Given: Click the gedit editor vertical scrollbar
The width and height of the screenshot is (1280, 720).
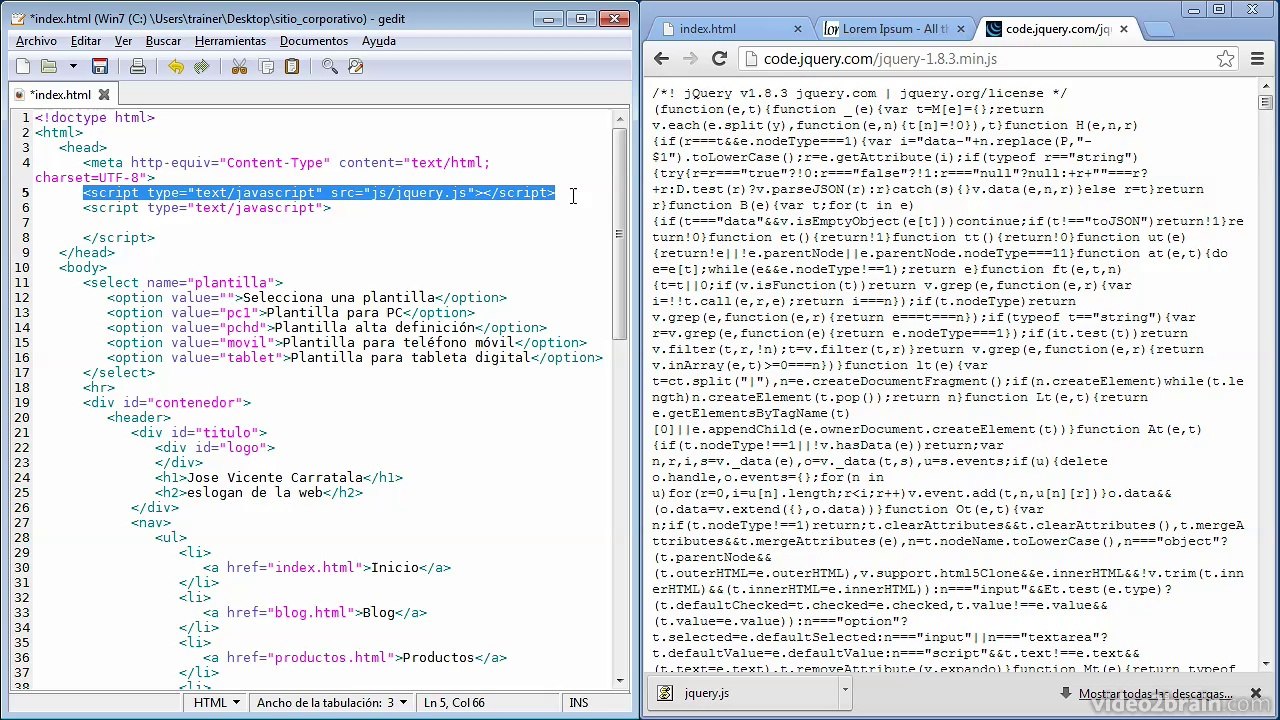Looking at the screenshot, I should point(620,233).
